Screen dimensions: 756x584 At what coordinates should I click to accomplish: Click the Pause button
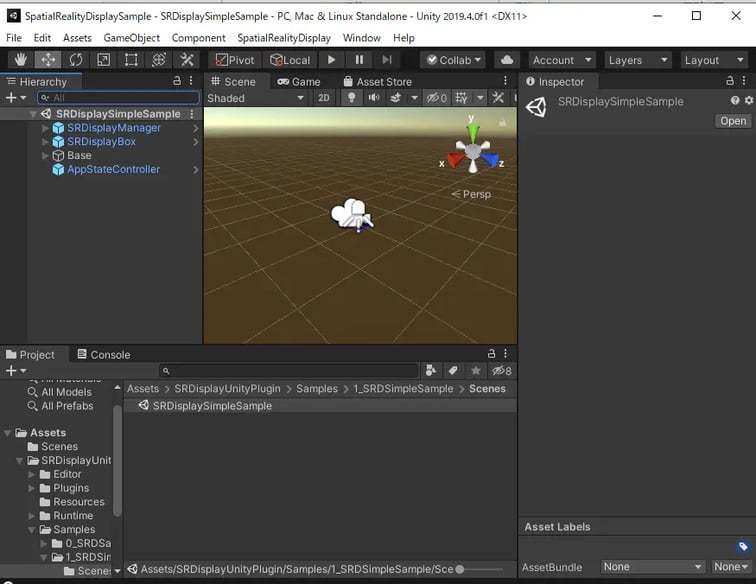coord(359,60)
